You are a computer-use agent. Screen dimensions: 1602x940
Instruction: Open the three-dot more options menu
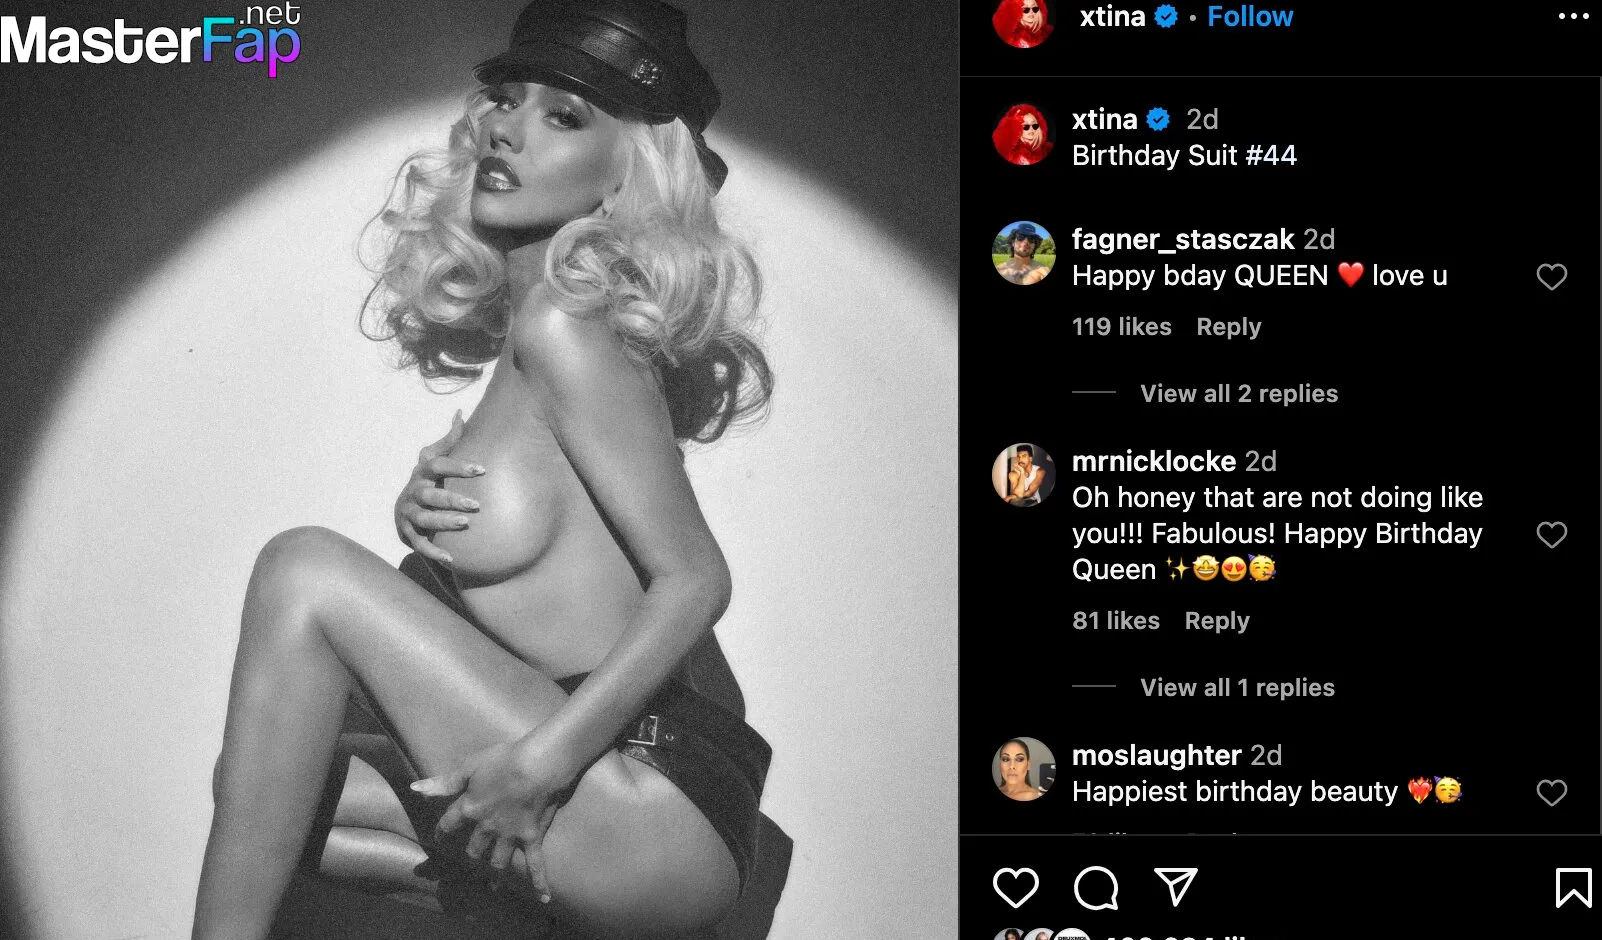[x=1573, y=16]
